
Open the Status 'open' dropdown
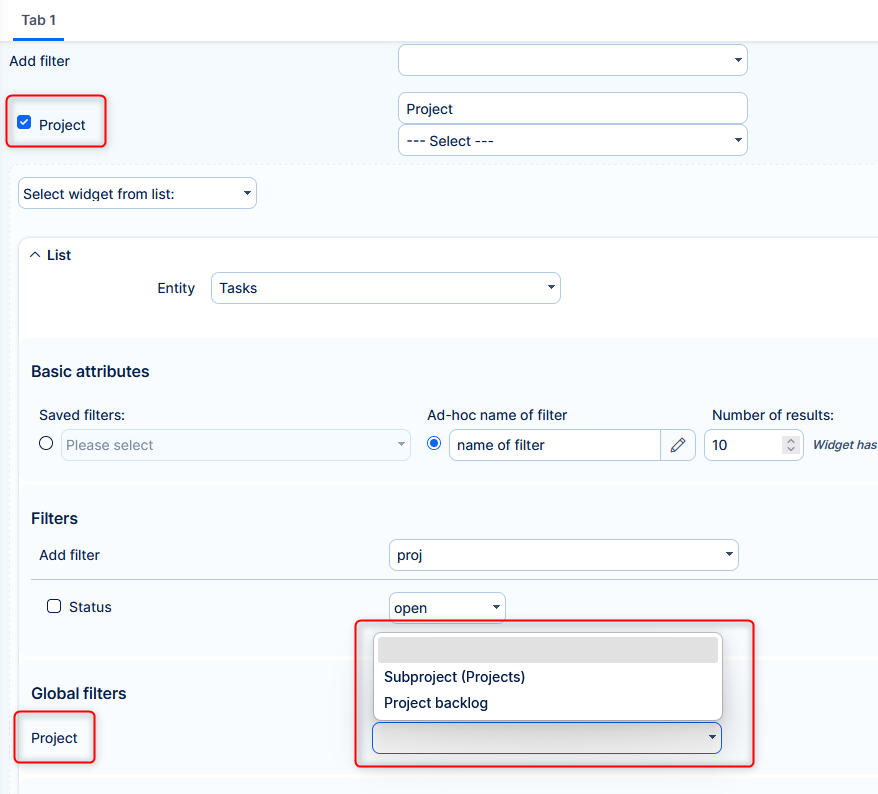446,608
